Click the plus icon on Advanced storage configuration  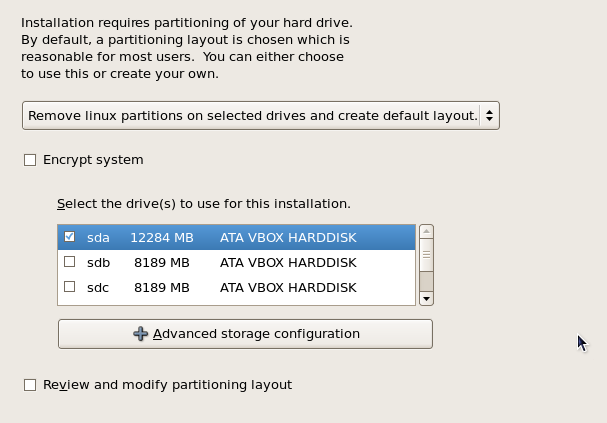(141, 334)
